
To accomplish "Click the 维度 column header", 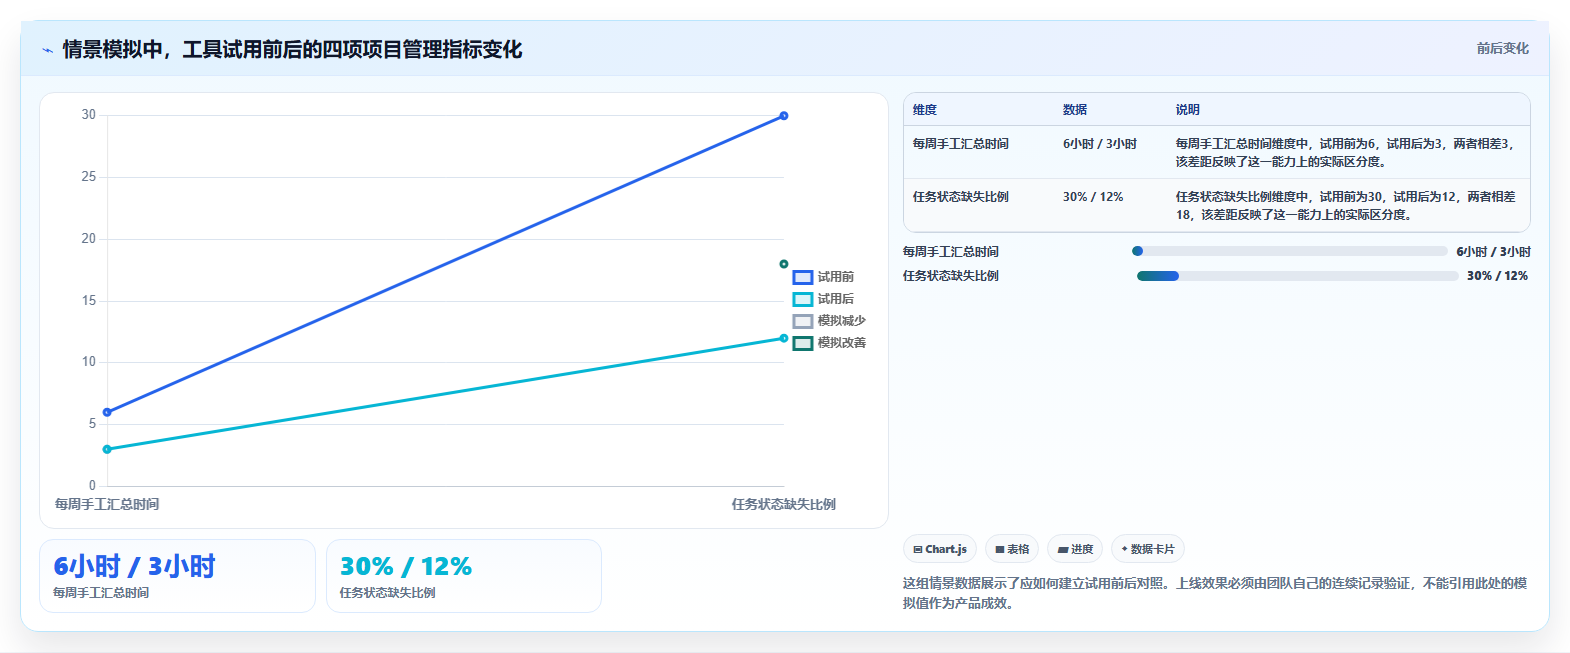I will pos(925,110).
